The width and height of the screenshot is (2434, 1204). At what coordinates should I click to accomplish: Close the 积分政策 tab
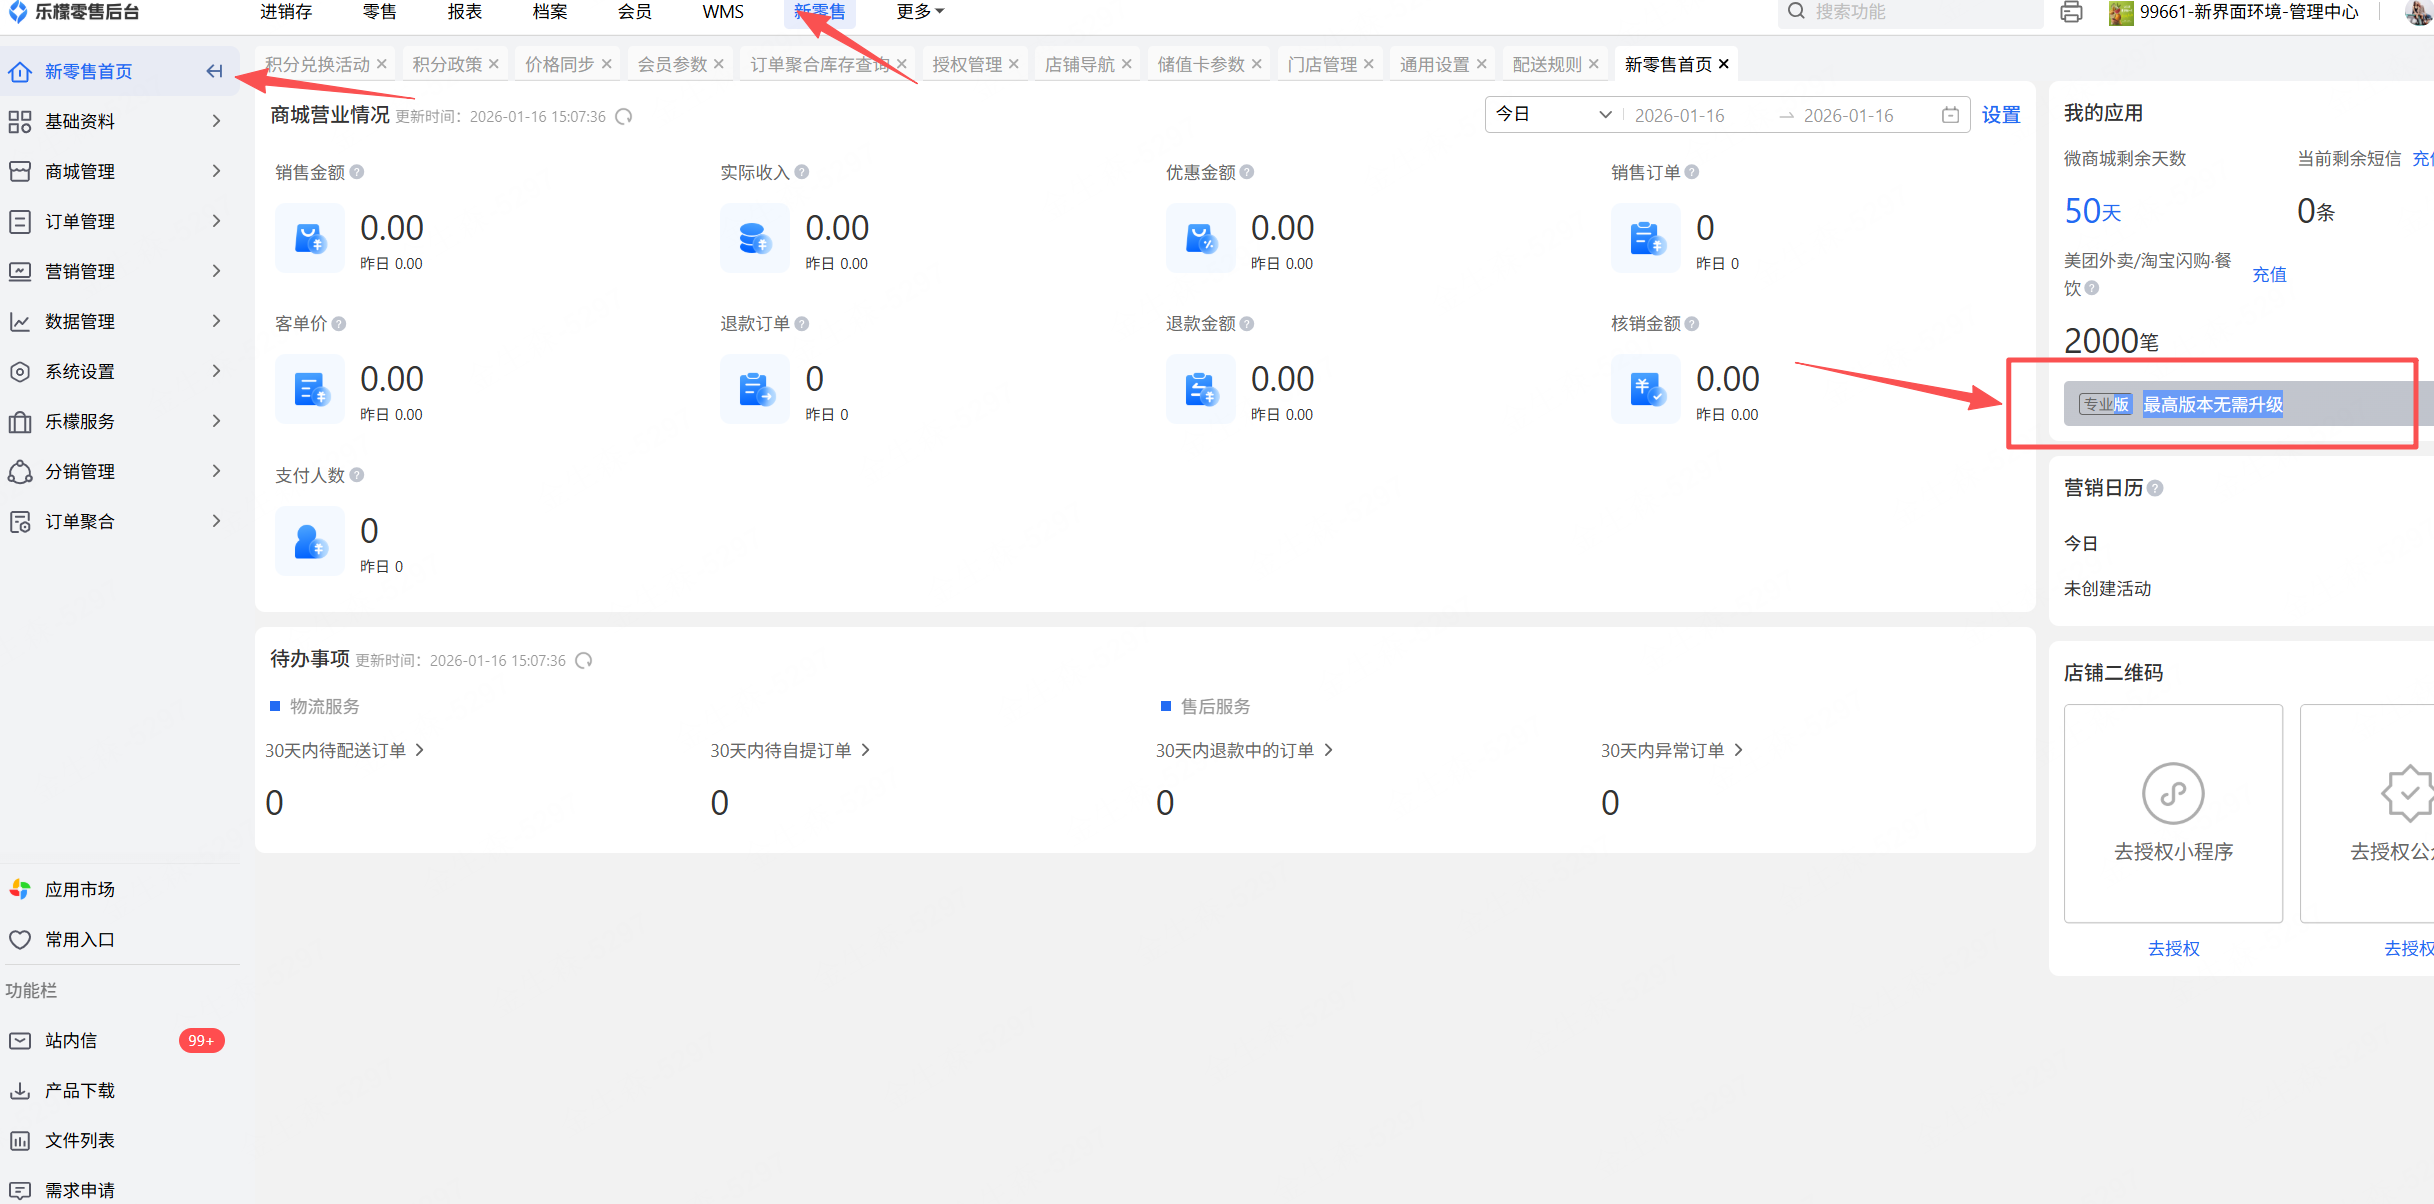(x=494, y=64)
